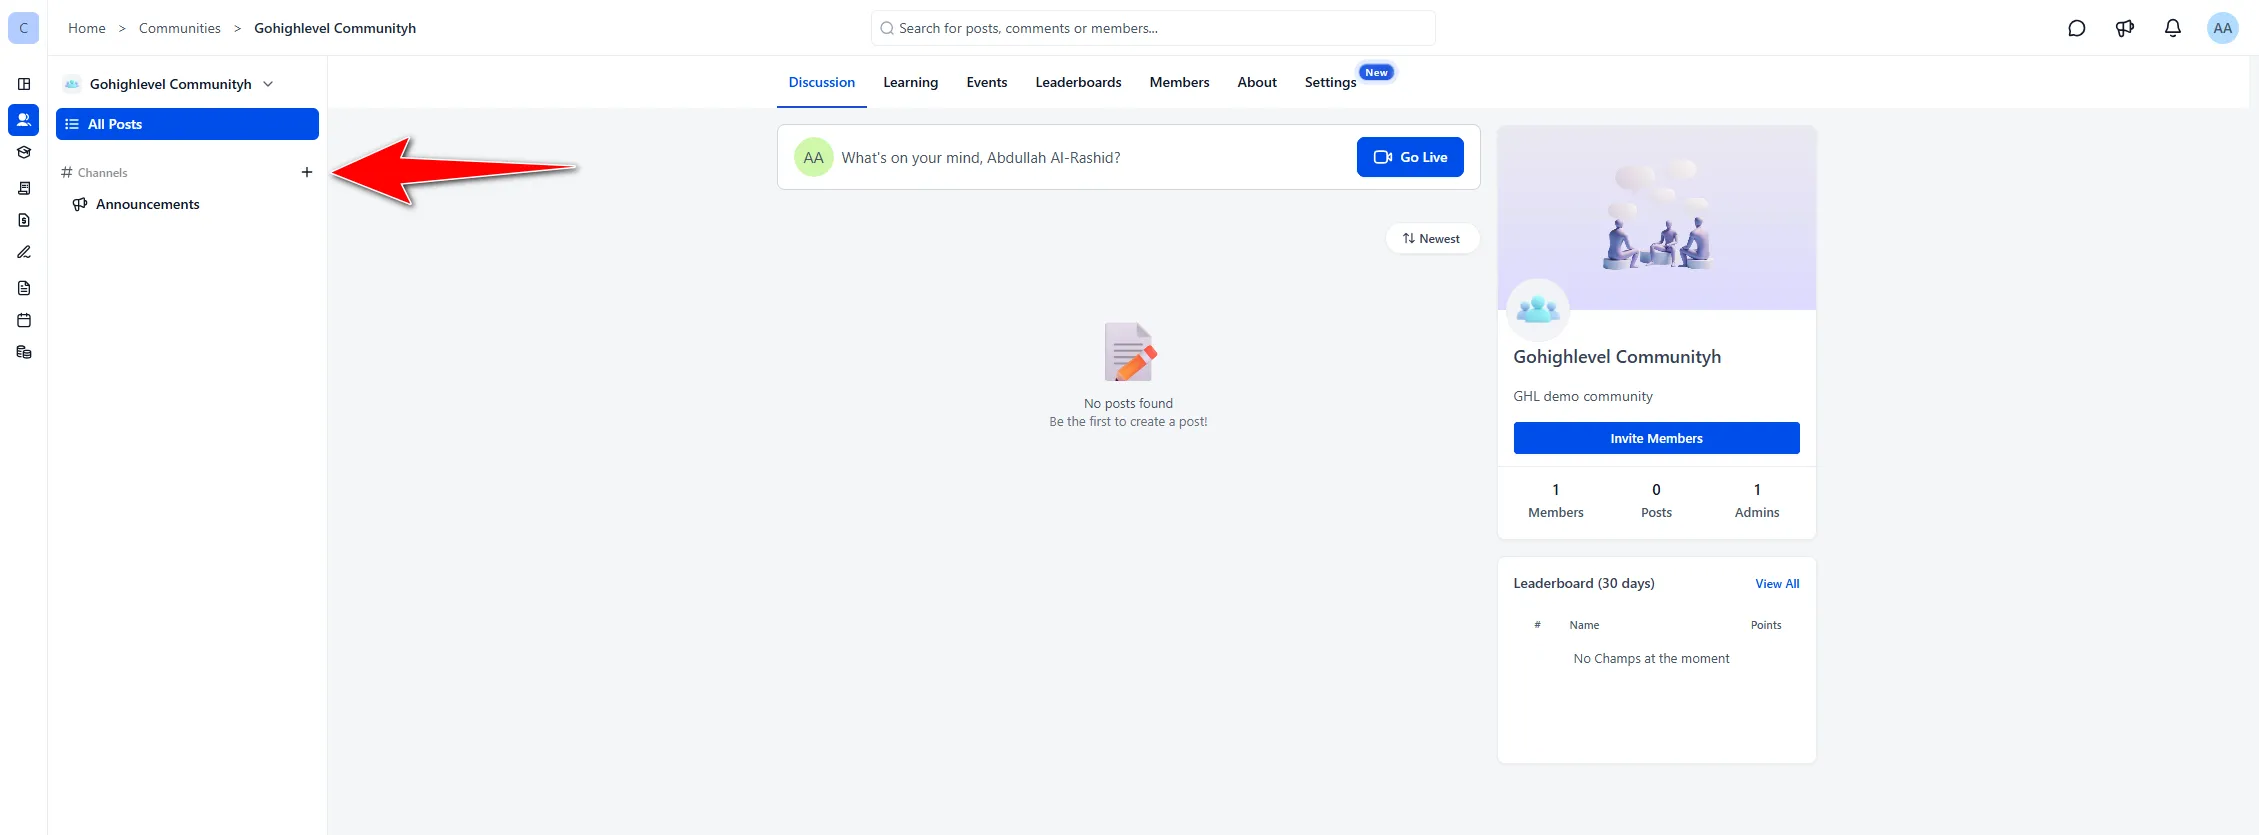Viewport: 2259px width, 835px height.
Task: Select the Communities people icon in left rail
Action: click(x=24, y=120)
